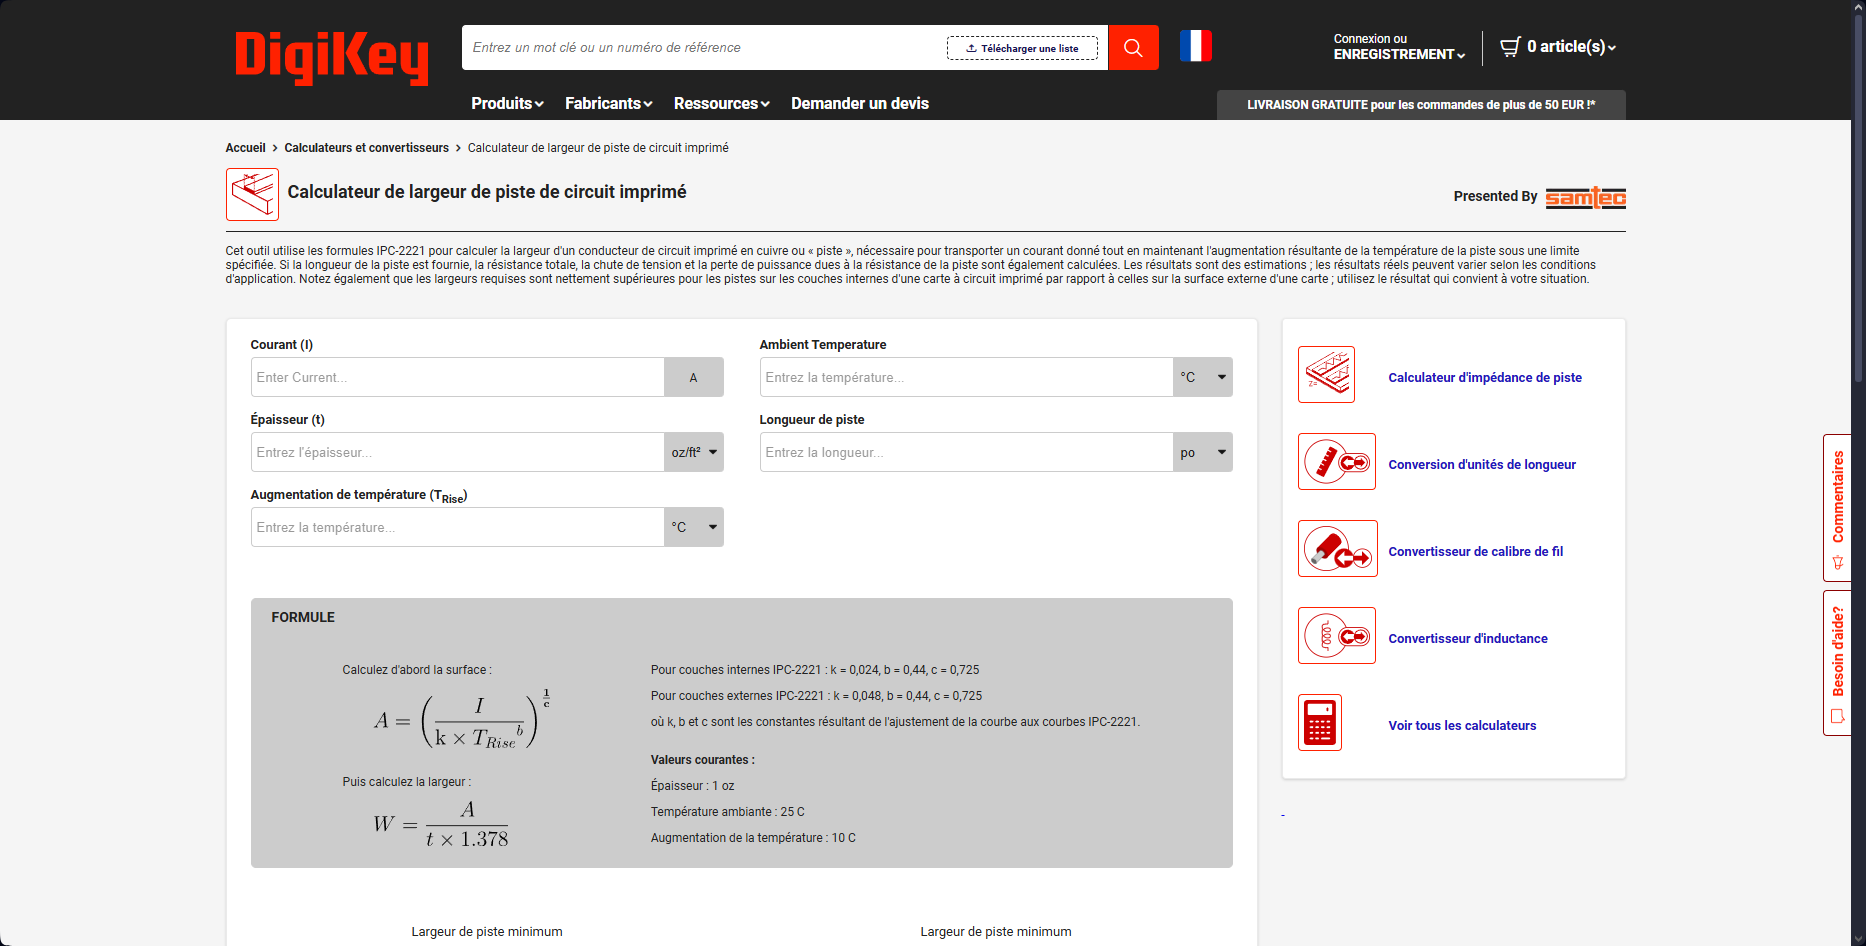Open Connexion ou ENREGISTREMENT dropdown
Screen dimensions: 1866x946
(1399, 46)
